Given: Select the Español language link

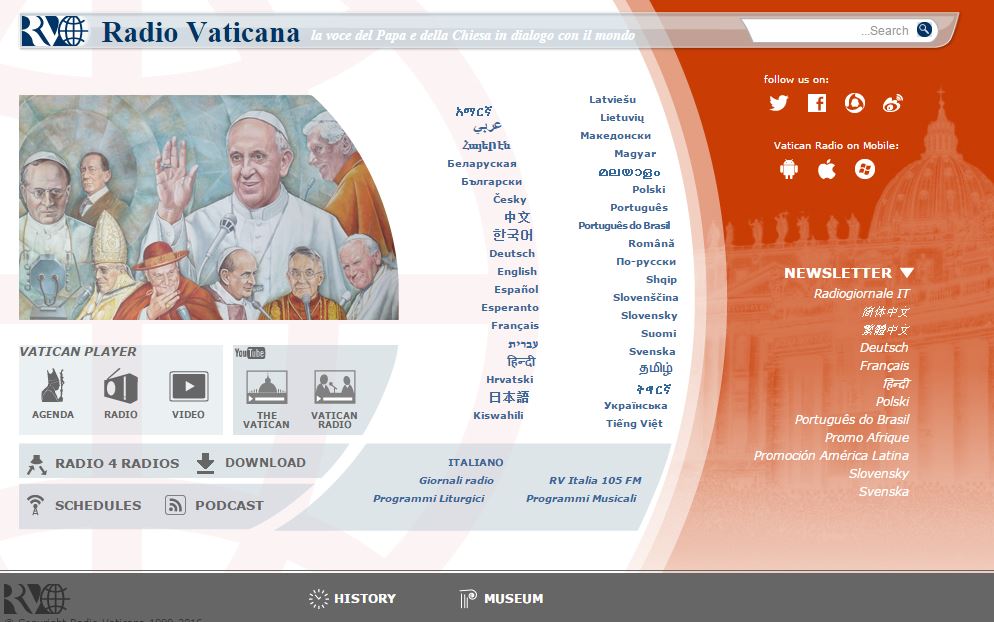Looking at the screenshot, I should point(516,289).
